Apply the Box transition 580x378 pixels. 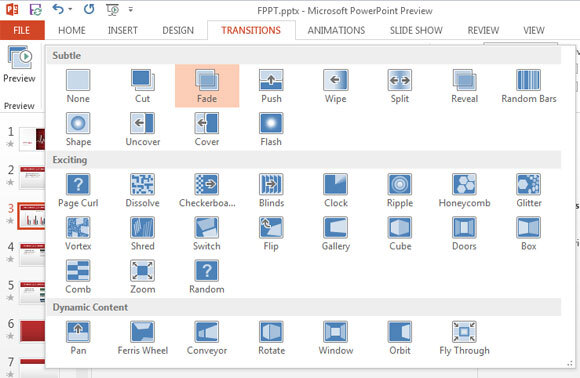(x=529, y=234)
